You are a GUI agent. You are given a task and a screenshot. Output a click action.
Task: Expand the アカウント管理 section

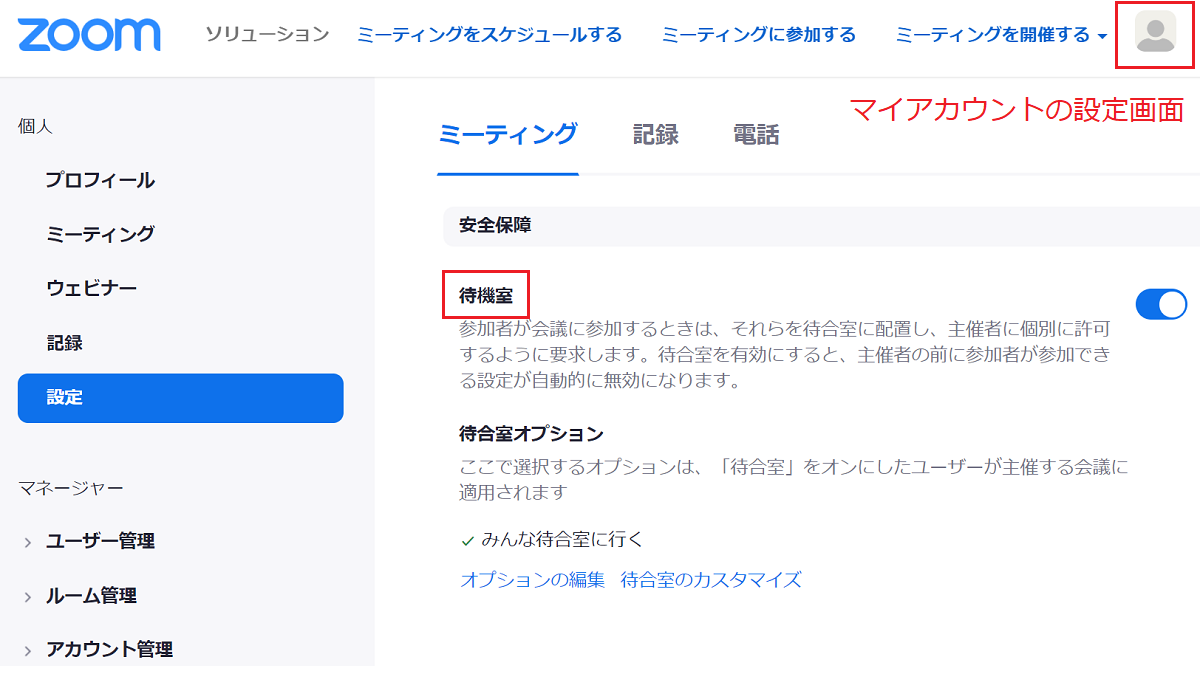[x=109, y=649]
